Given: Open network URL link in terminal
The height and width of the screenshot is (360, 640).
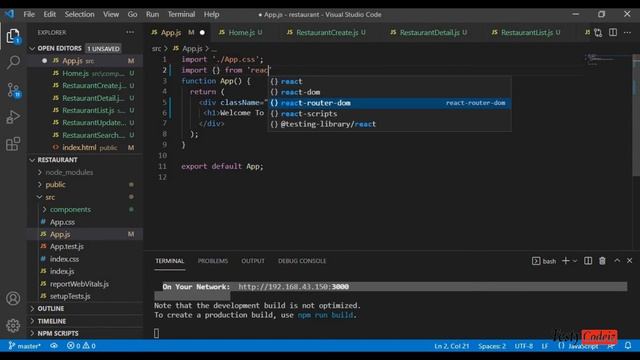Looking at the screenshot, I should pyautogui.click(x=293, y=287).
